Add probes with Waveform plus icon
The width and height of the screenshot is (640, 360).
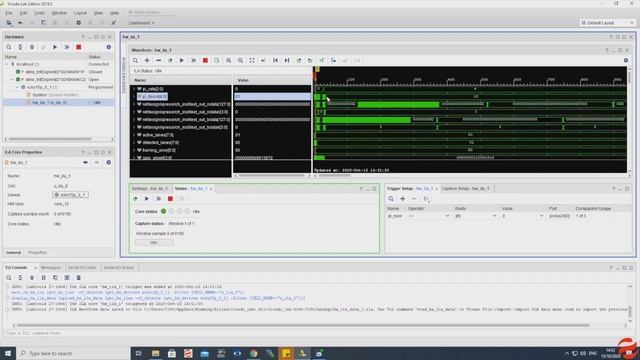pos(147,60)
